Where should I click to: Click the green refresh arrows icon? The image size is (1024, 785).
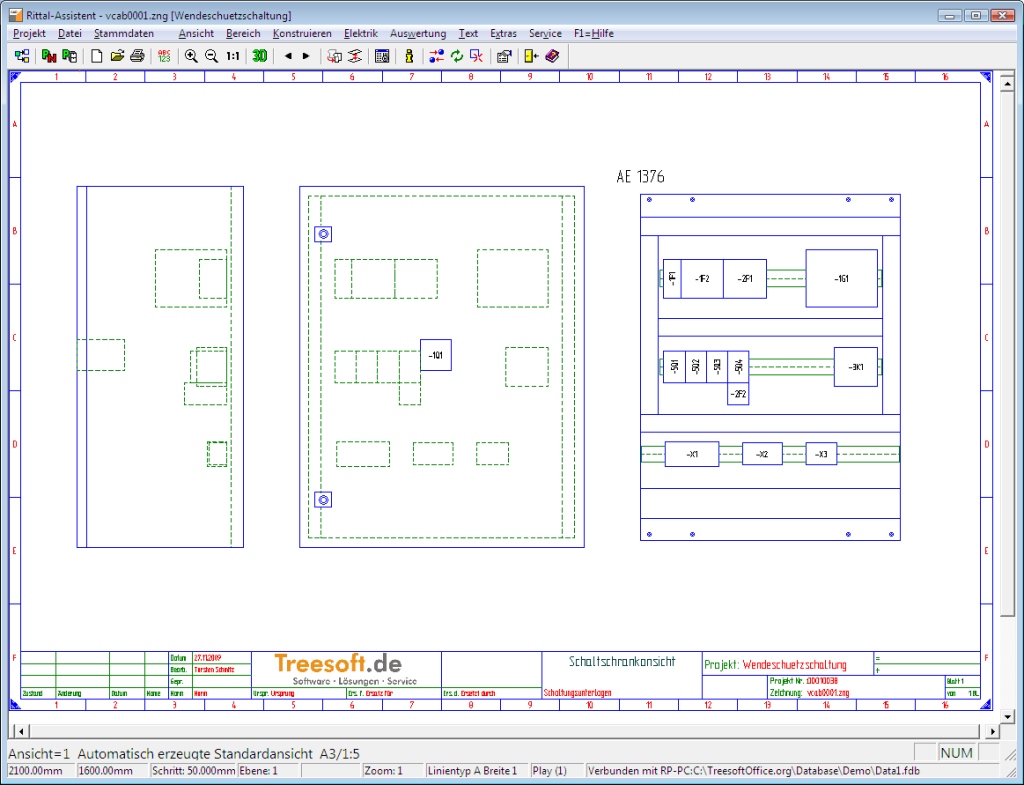tap(457, 56)
